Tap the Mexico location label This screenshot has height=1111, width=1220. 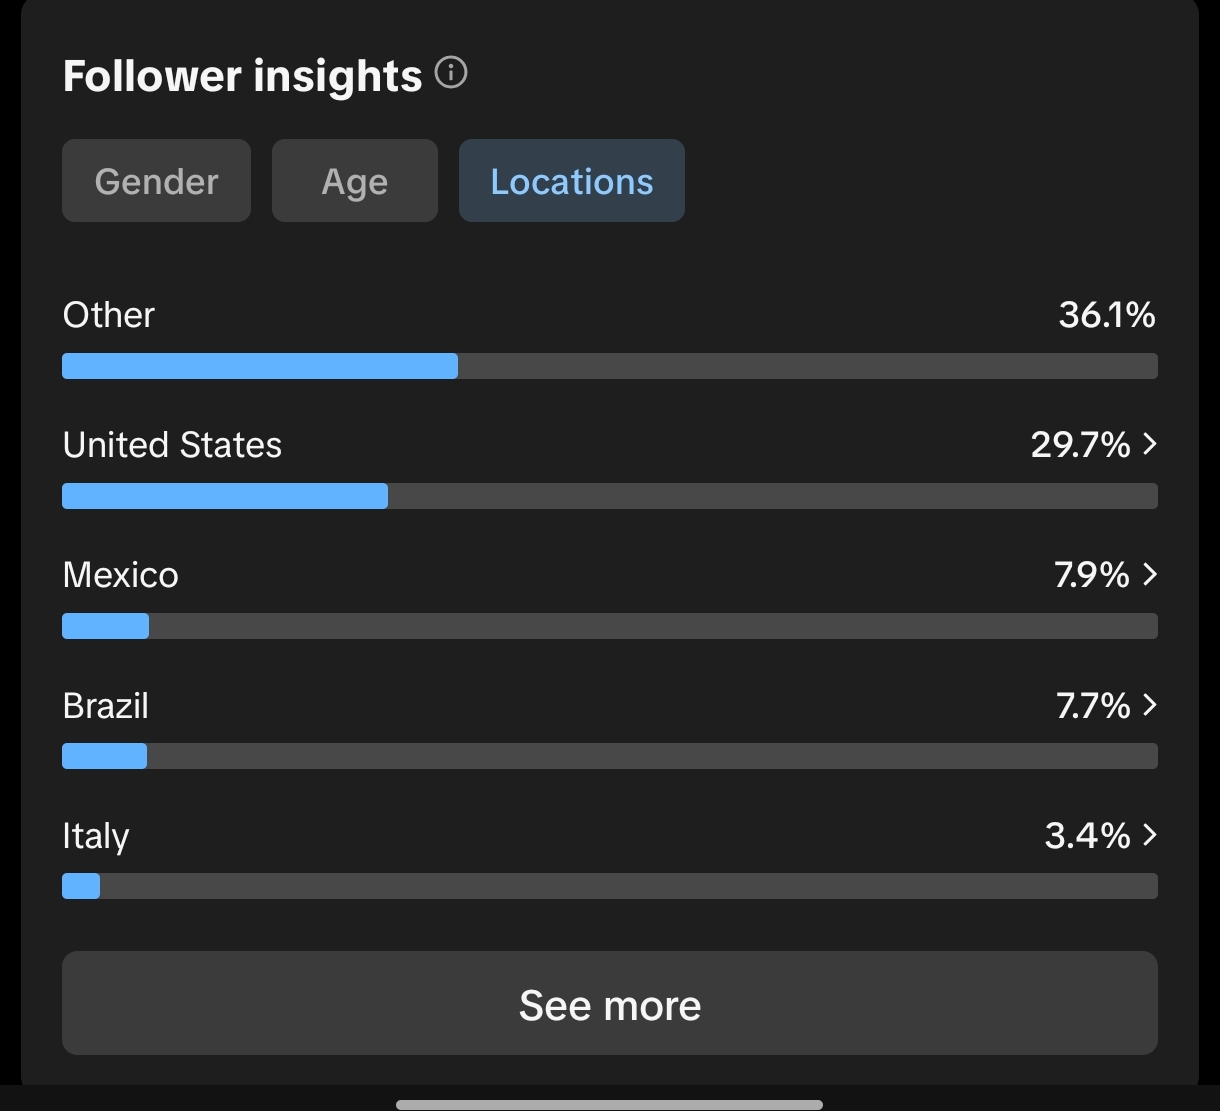pyautogui.click(x=120, y=575)
